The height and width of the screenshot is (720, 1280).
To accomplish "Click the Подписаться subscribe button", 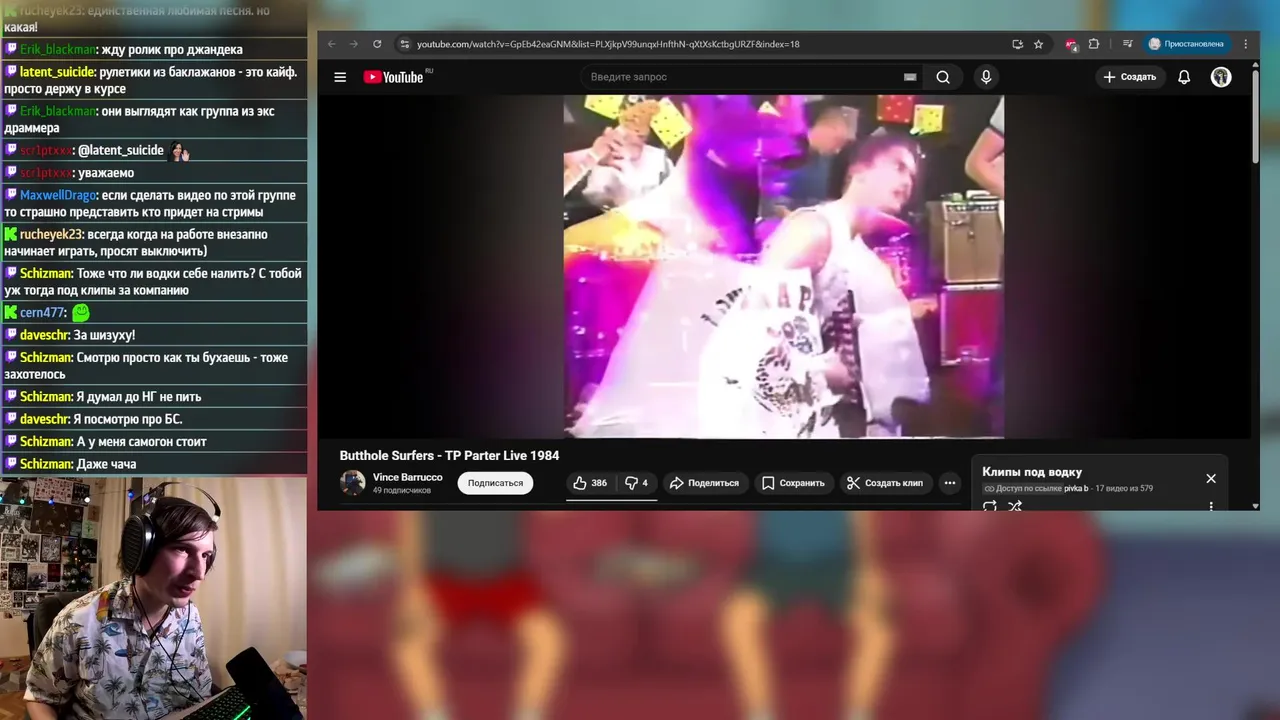I will pyautogui.click(x=495, y=483).
